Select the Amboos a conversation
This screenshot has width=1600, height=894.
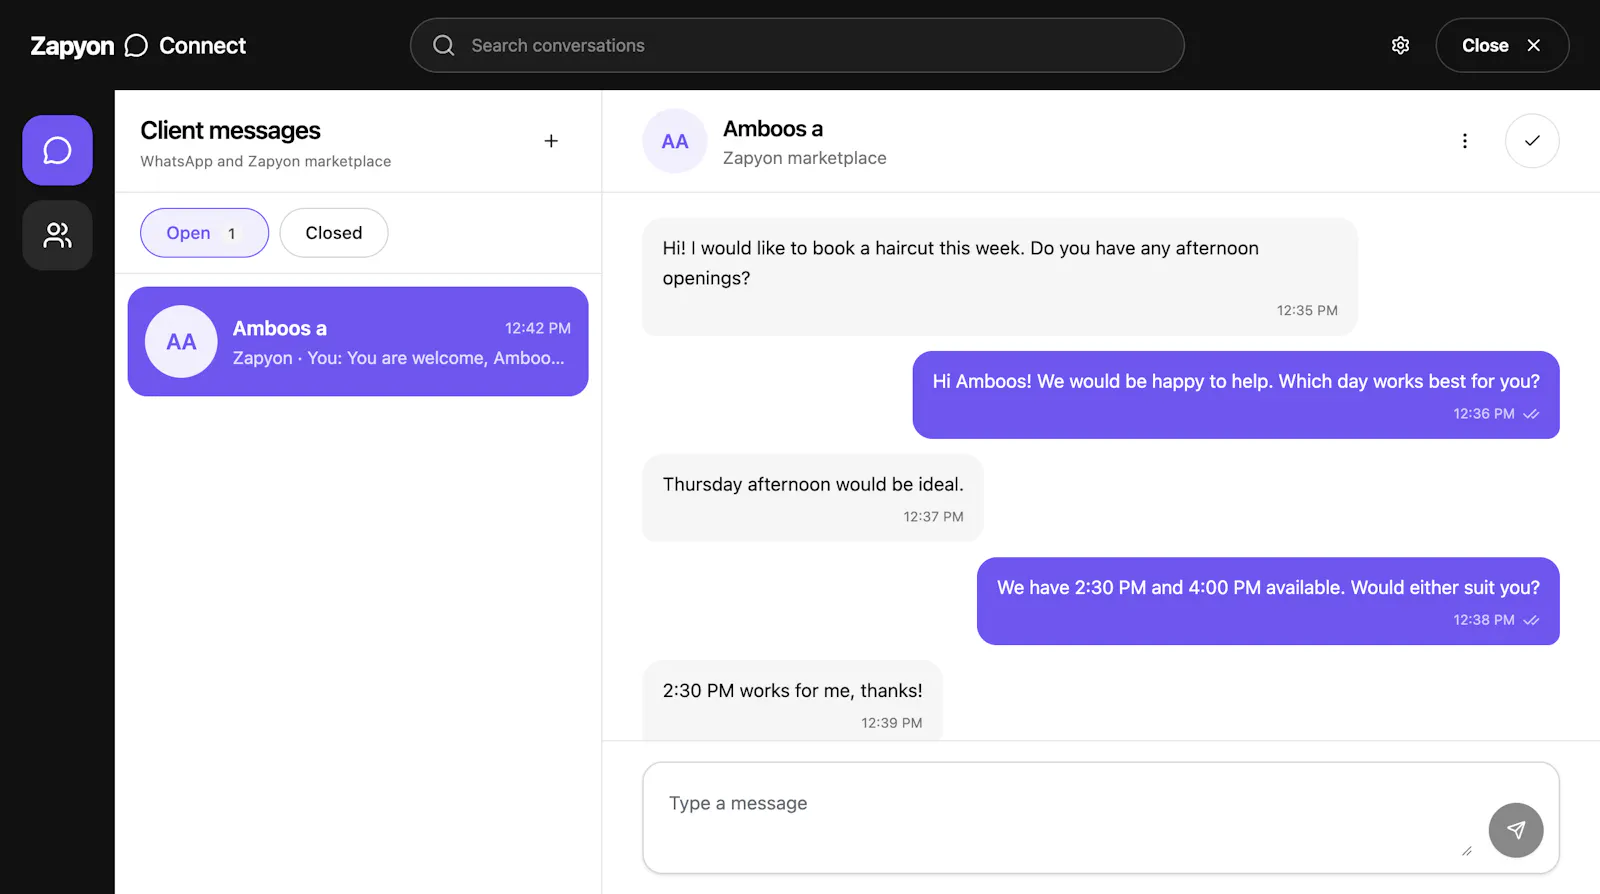point(358,342)
